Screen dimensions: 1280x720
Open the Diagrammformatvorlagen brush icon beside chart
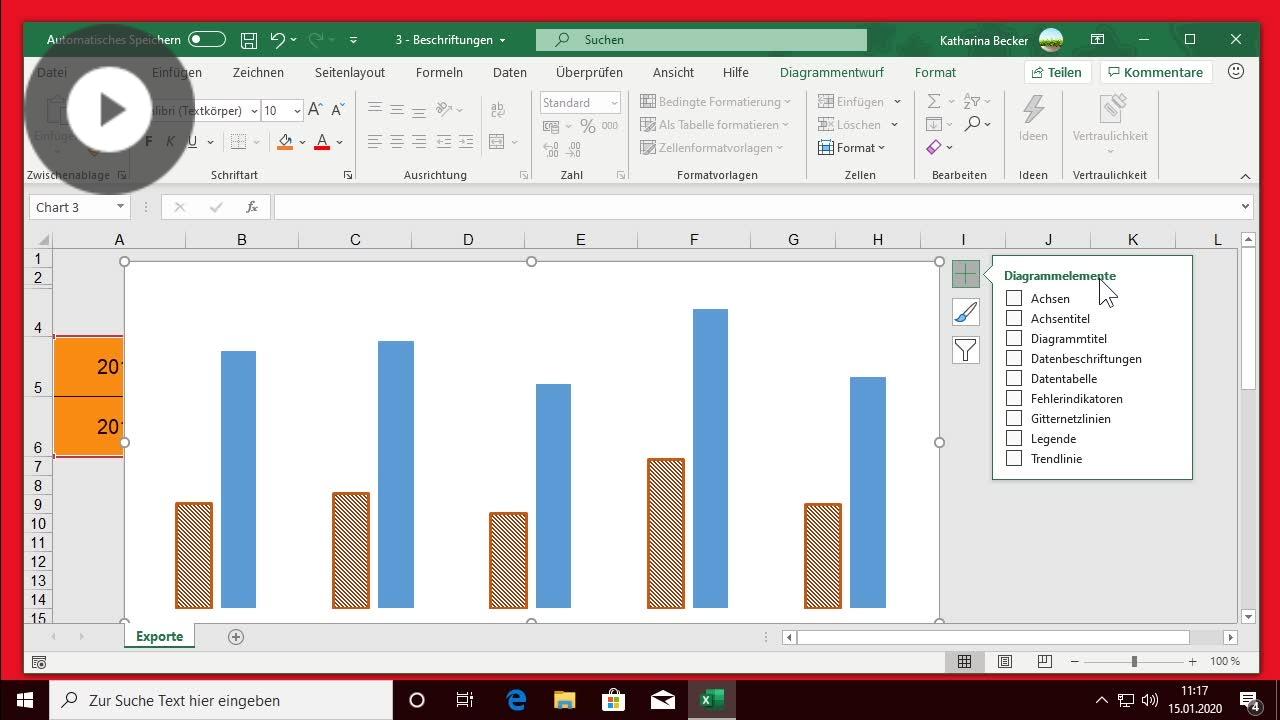click(964, 312)
